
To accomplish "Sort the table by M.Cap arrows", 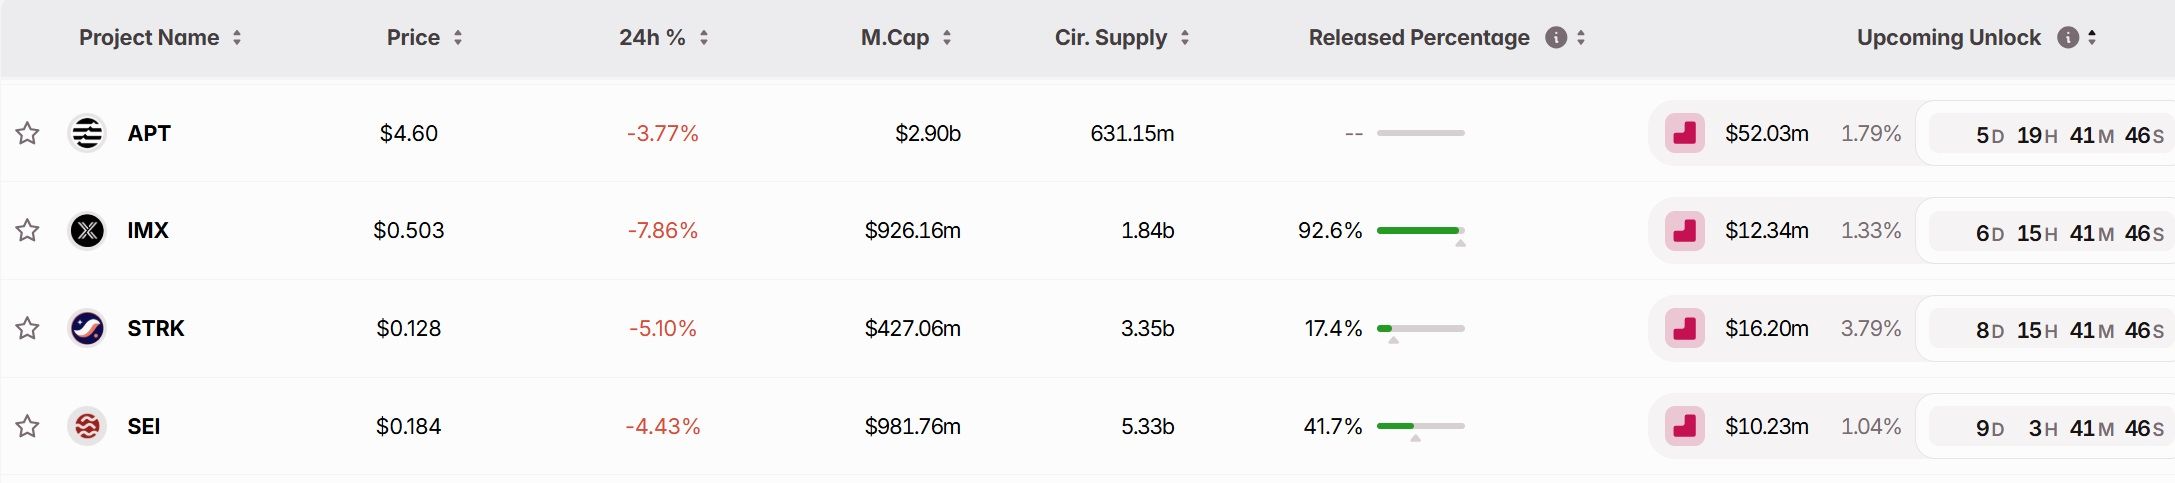I will point(947,38).
